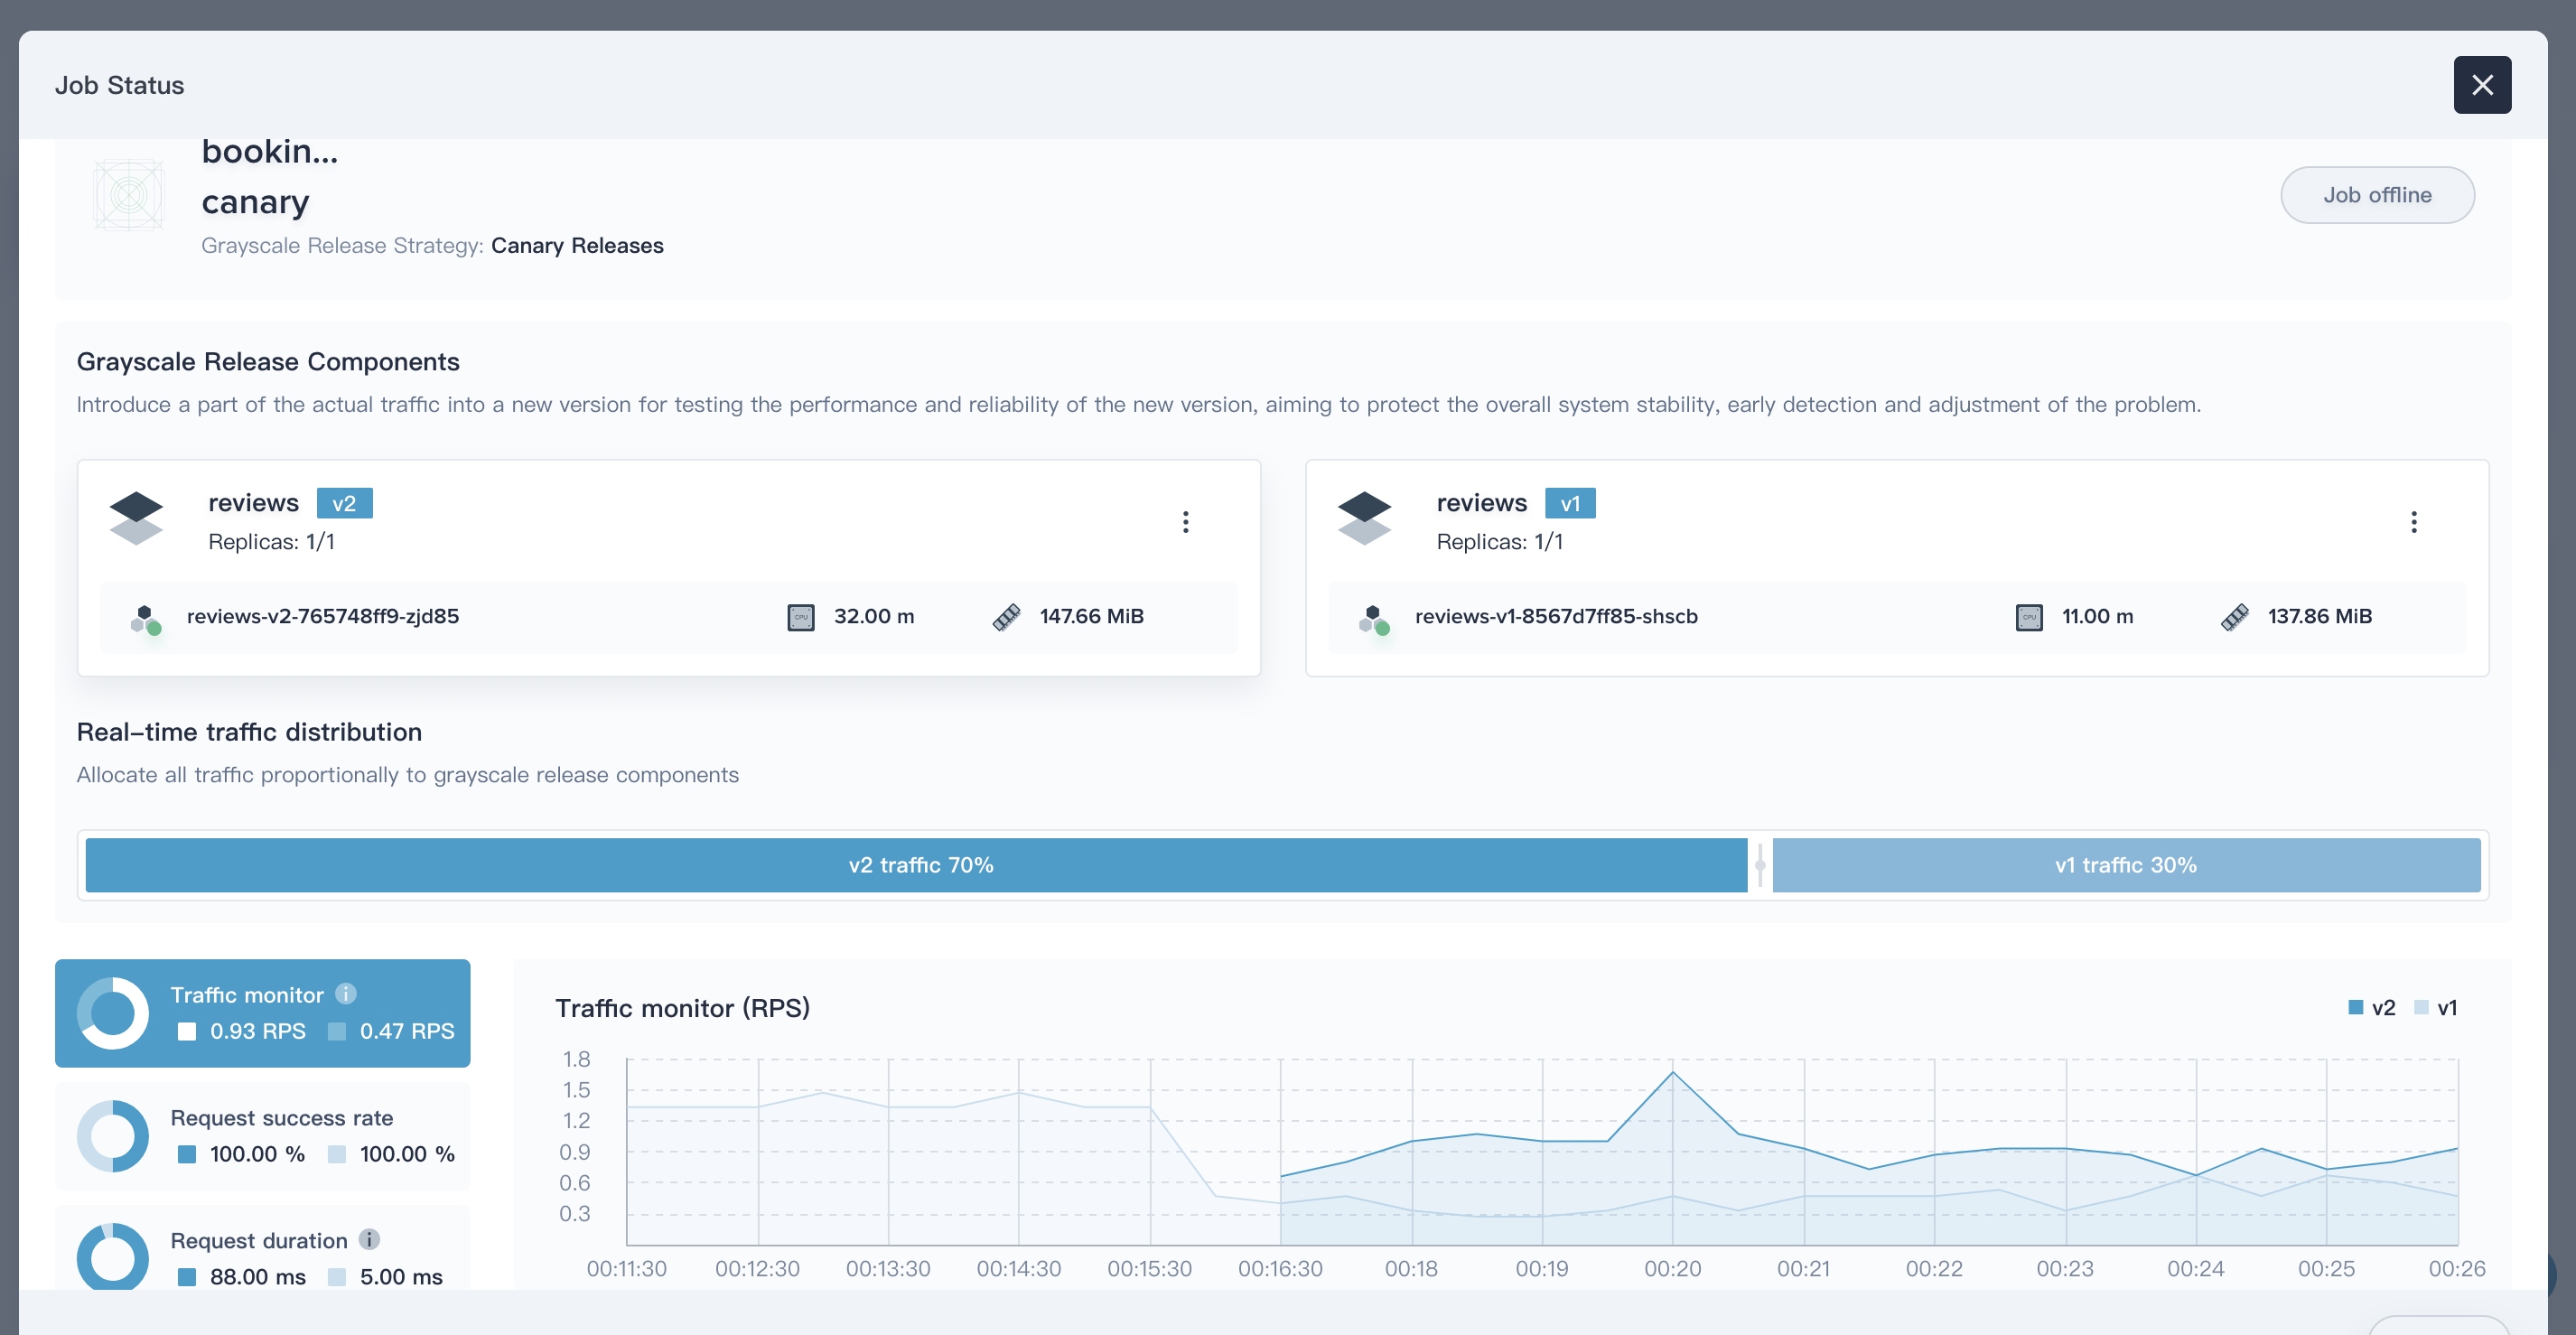Select the Traffic monitor metric card
The image size is (2576, 1335).
click(262, 1012)
